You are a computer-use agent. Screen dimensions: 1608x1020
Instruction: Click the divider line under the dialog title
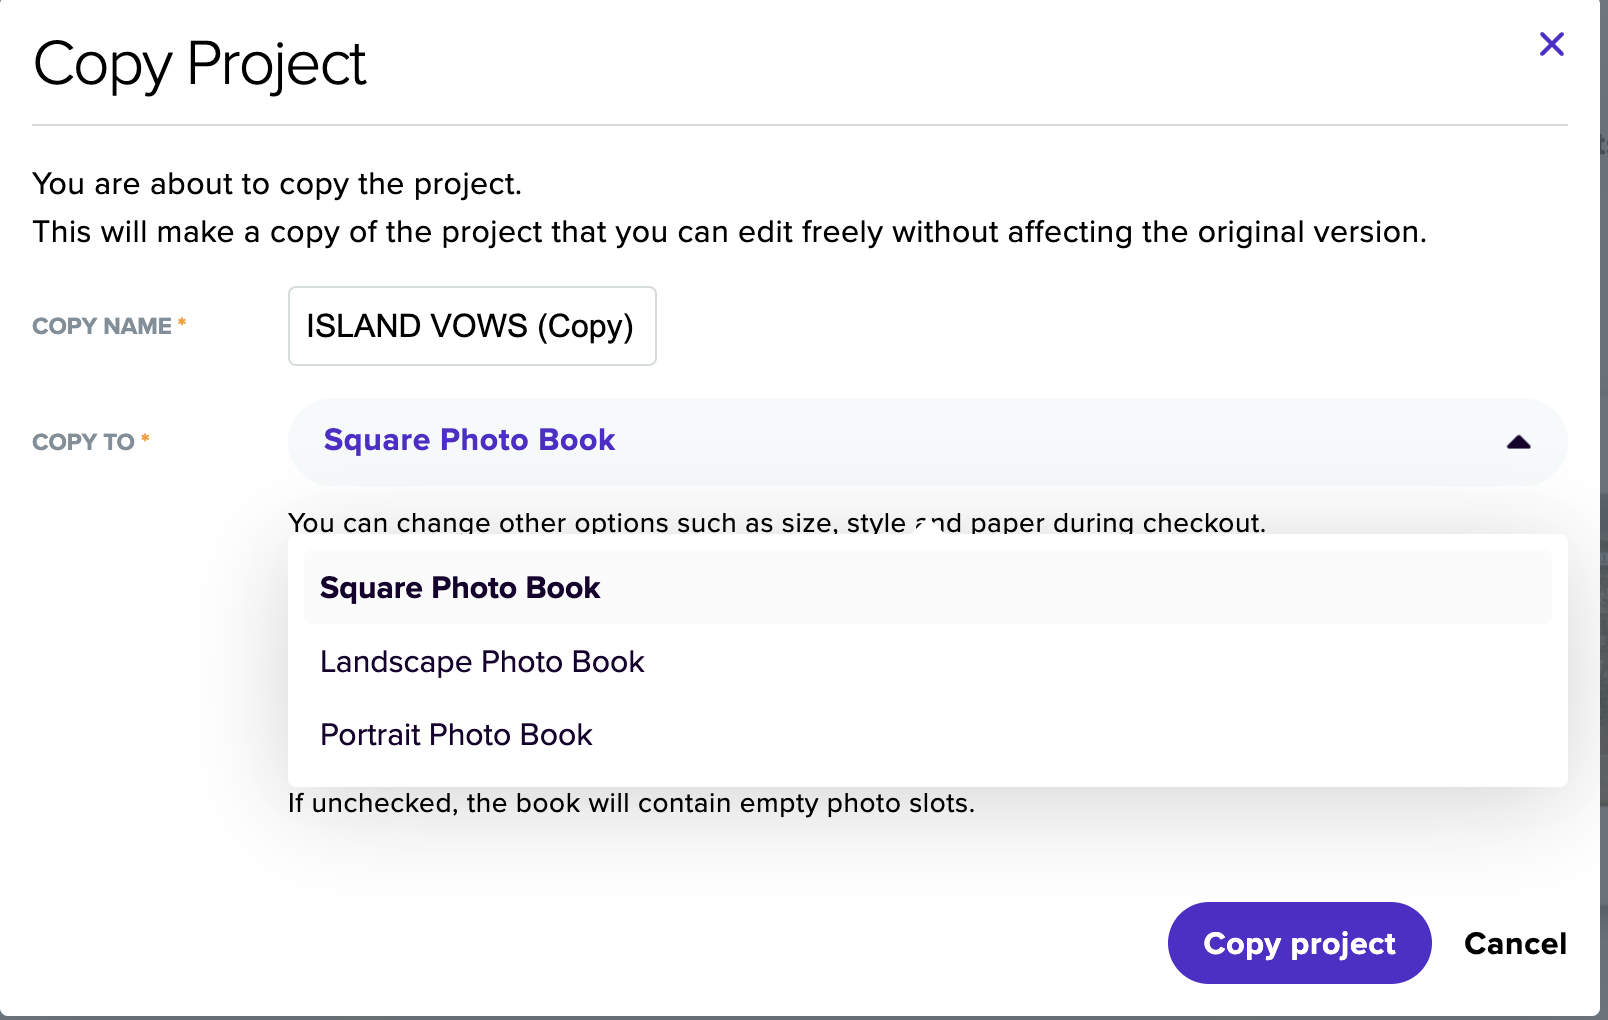click(x=799, y=125)
